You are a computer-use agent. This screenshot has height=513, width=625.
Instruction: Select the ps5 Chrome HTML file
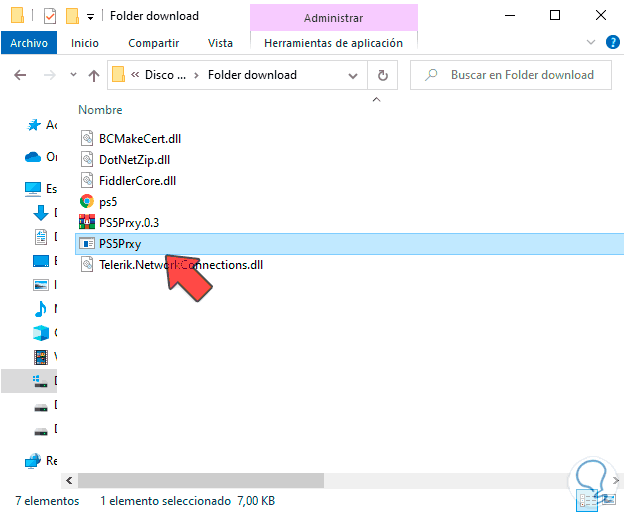click(x=108, y=202)
